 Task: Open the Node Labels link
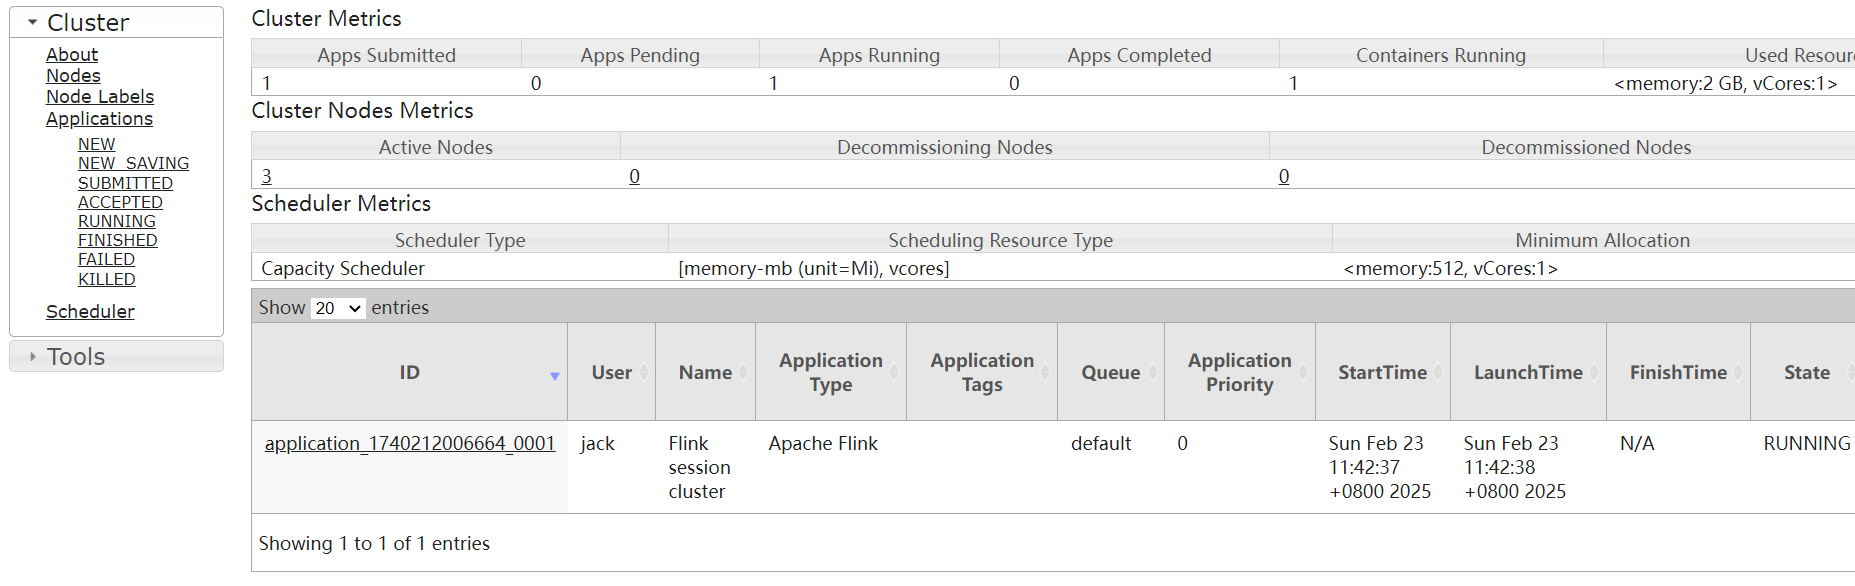pos(100,96)
